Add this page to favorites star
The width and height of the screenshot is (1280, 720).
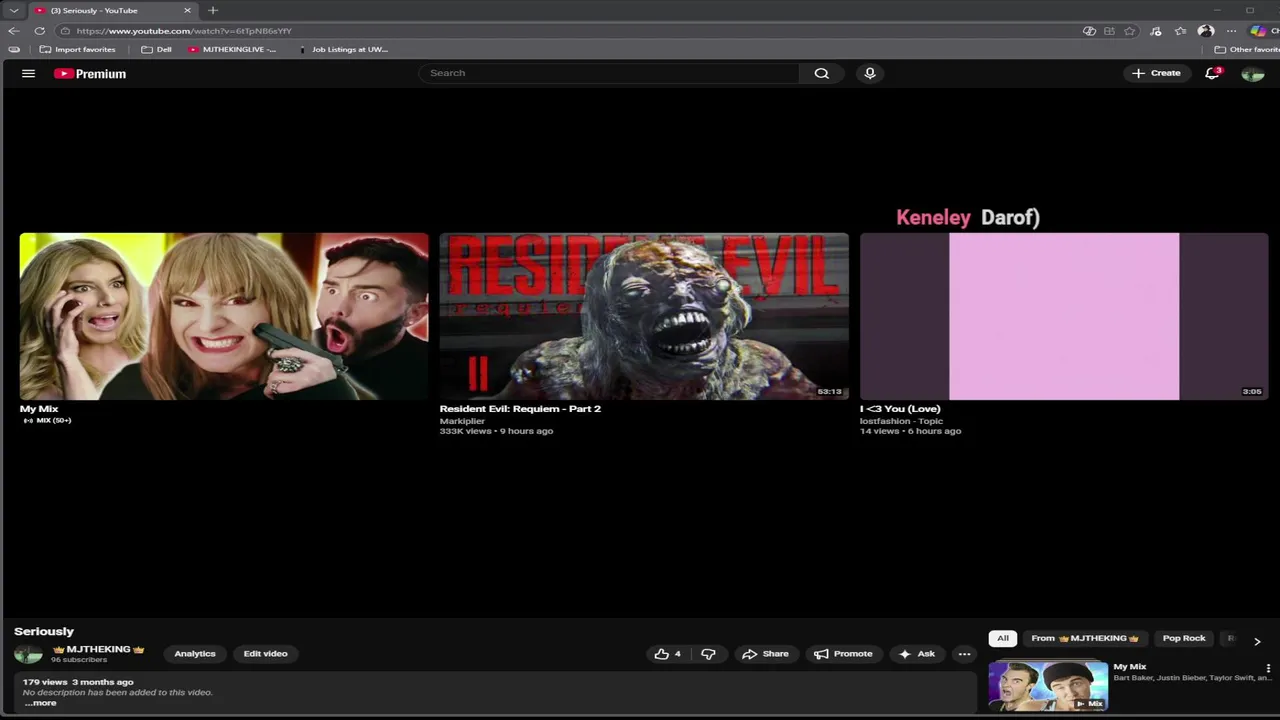(1130, 31)
